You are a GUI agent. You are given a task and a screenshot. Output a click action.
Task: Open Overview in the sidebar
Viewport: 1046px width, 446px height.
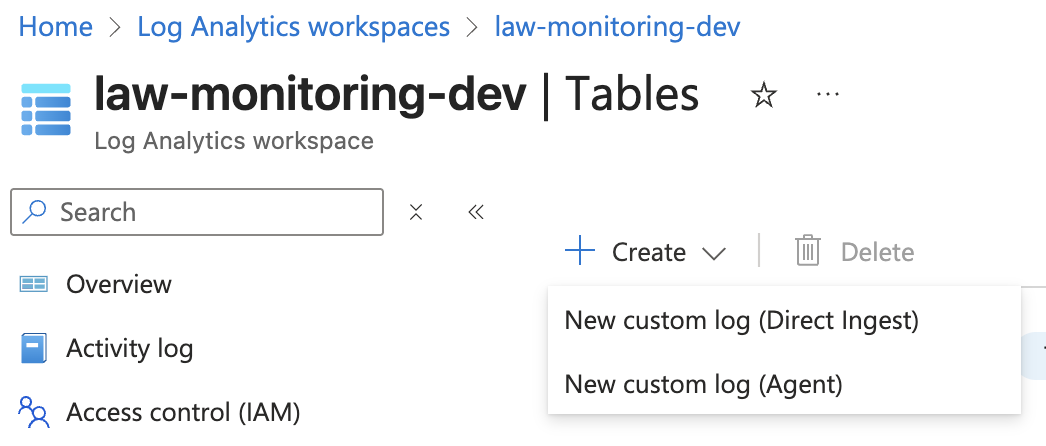tap(119, 285)
